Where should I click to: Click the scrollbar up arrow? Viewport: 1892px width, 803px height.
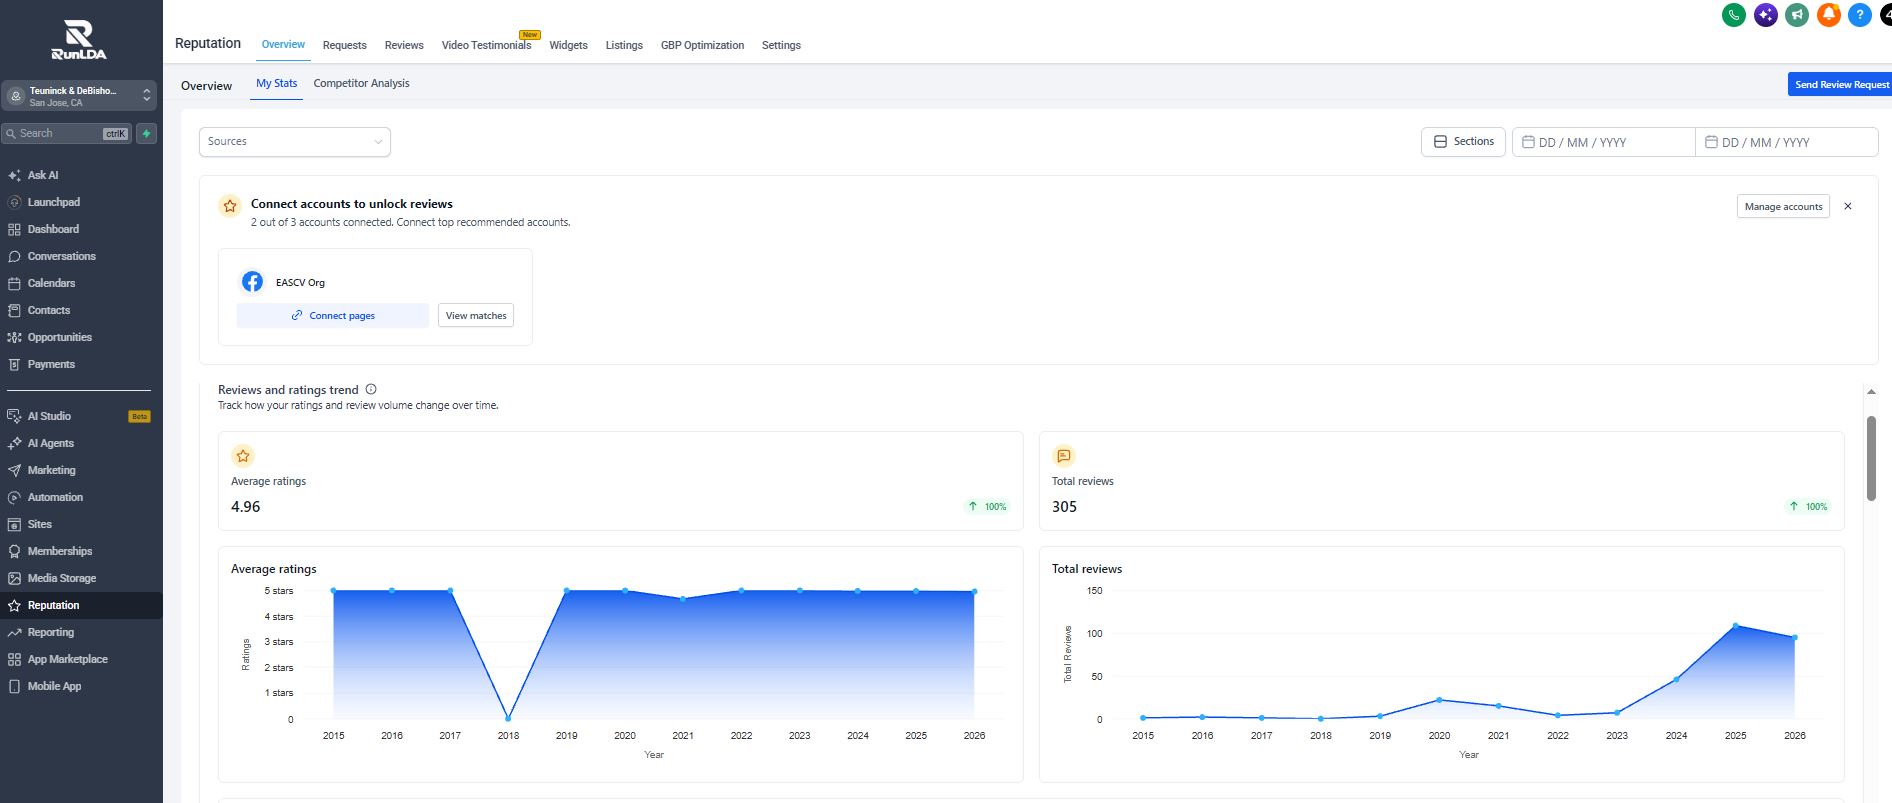1871,392
